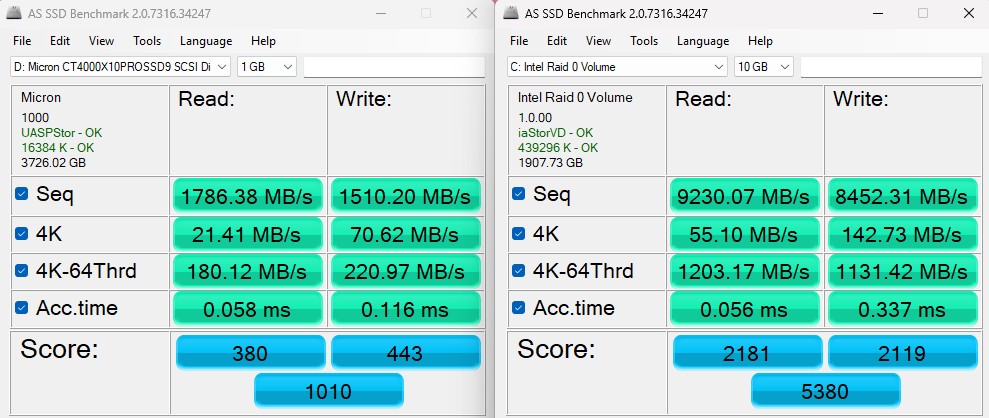989x418 pixels.
Task: Minimize the Micron benchmark window
Action: click(x=380, y=13)
